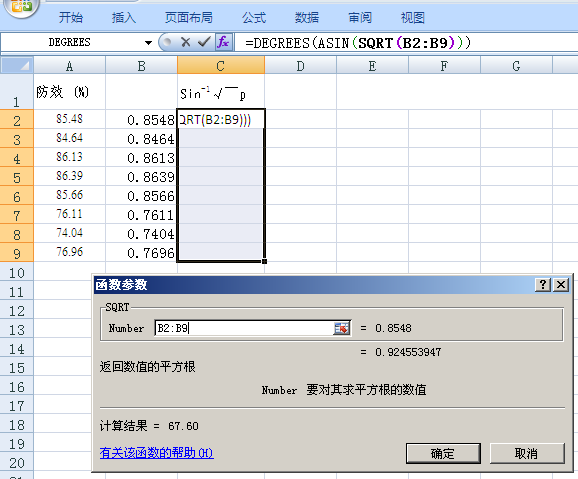Select row 9 header
Image resolution: width=578 pixels, height=479 pixels.
pos(17,253)
